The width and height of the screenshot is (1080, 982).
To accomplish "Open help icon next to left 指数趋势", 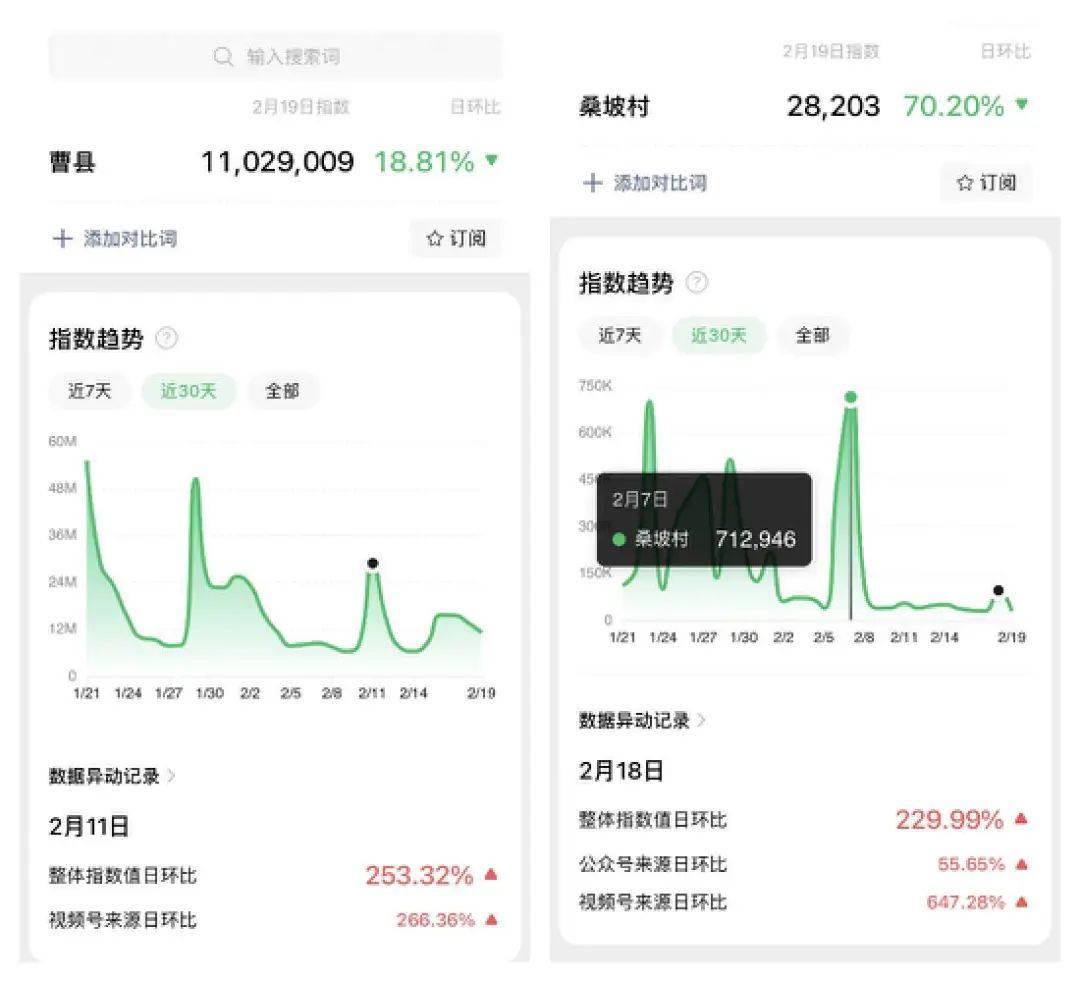I will [x=167, y=339].
